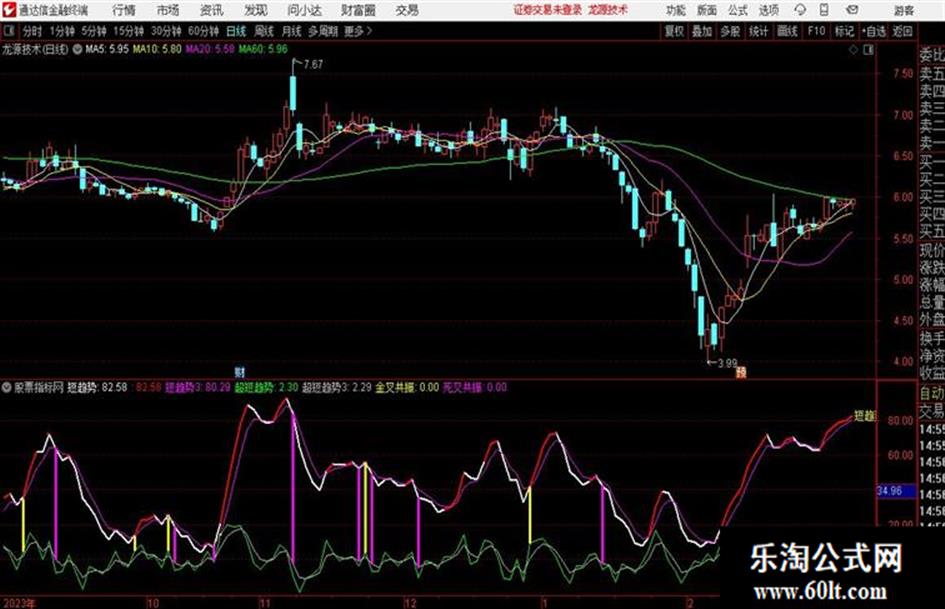Click the 游客 guest account label

click(x=903, y=10)
